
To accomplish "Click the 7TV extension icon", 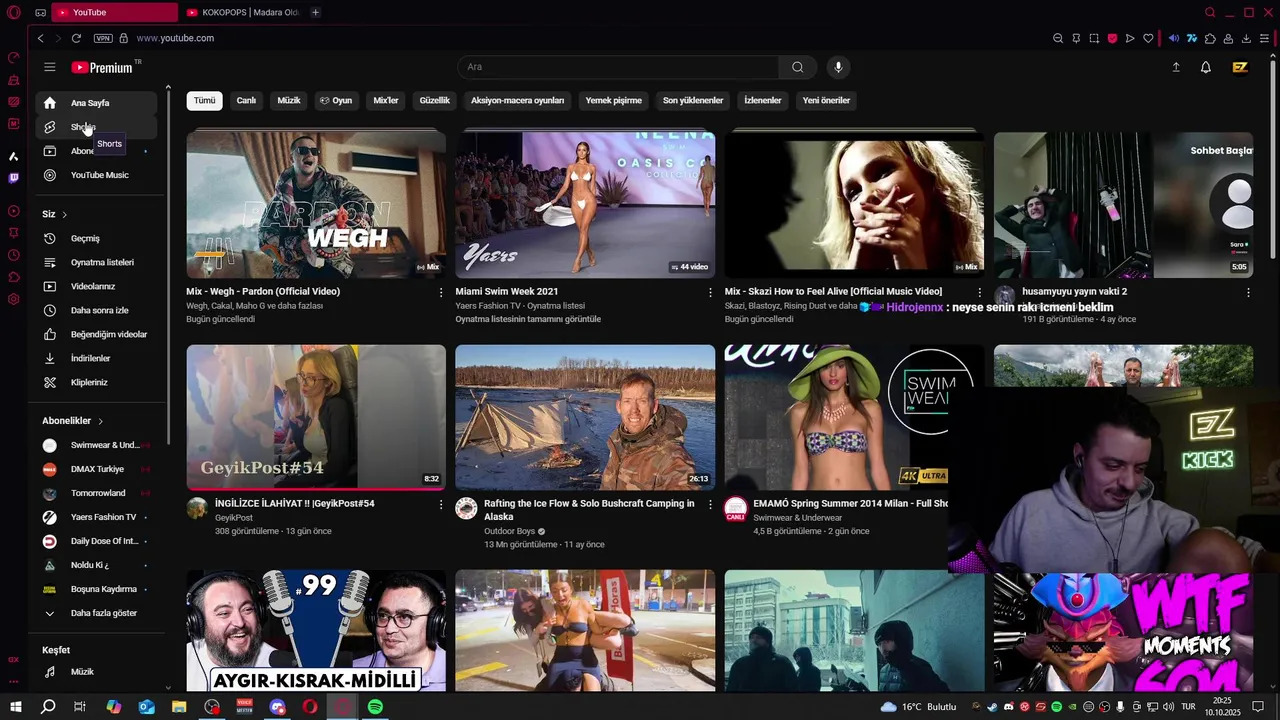I will [1192, 38].
